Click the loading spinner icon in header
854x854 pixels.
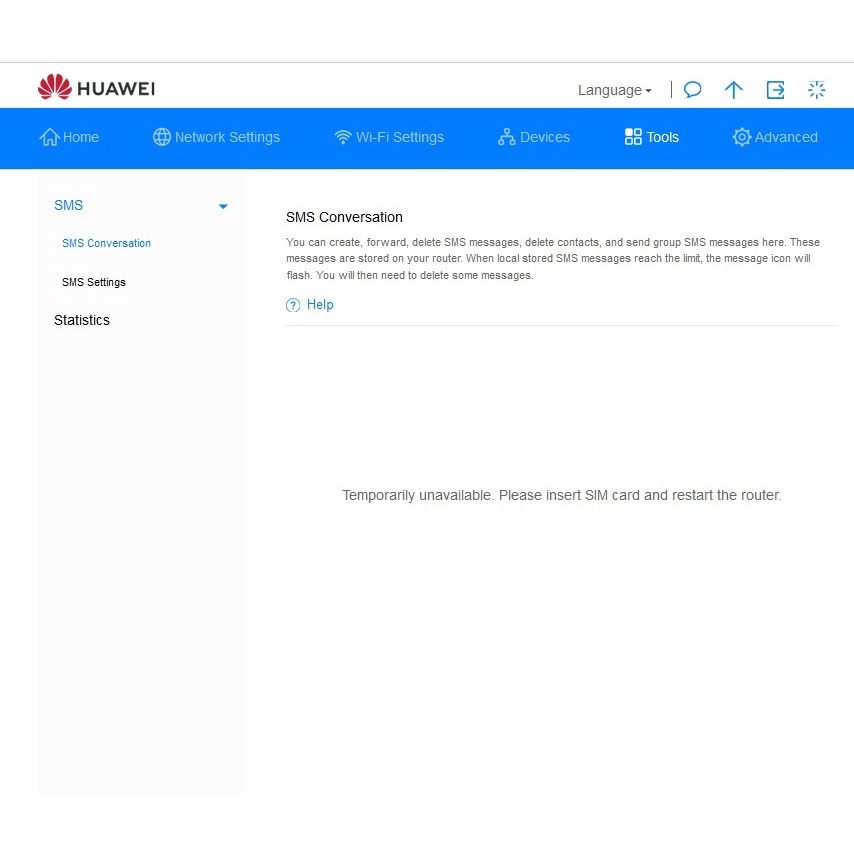pyautogui.click(x=817, y=90)
